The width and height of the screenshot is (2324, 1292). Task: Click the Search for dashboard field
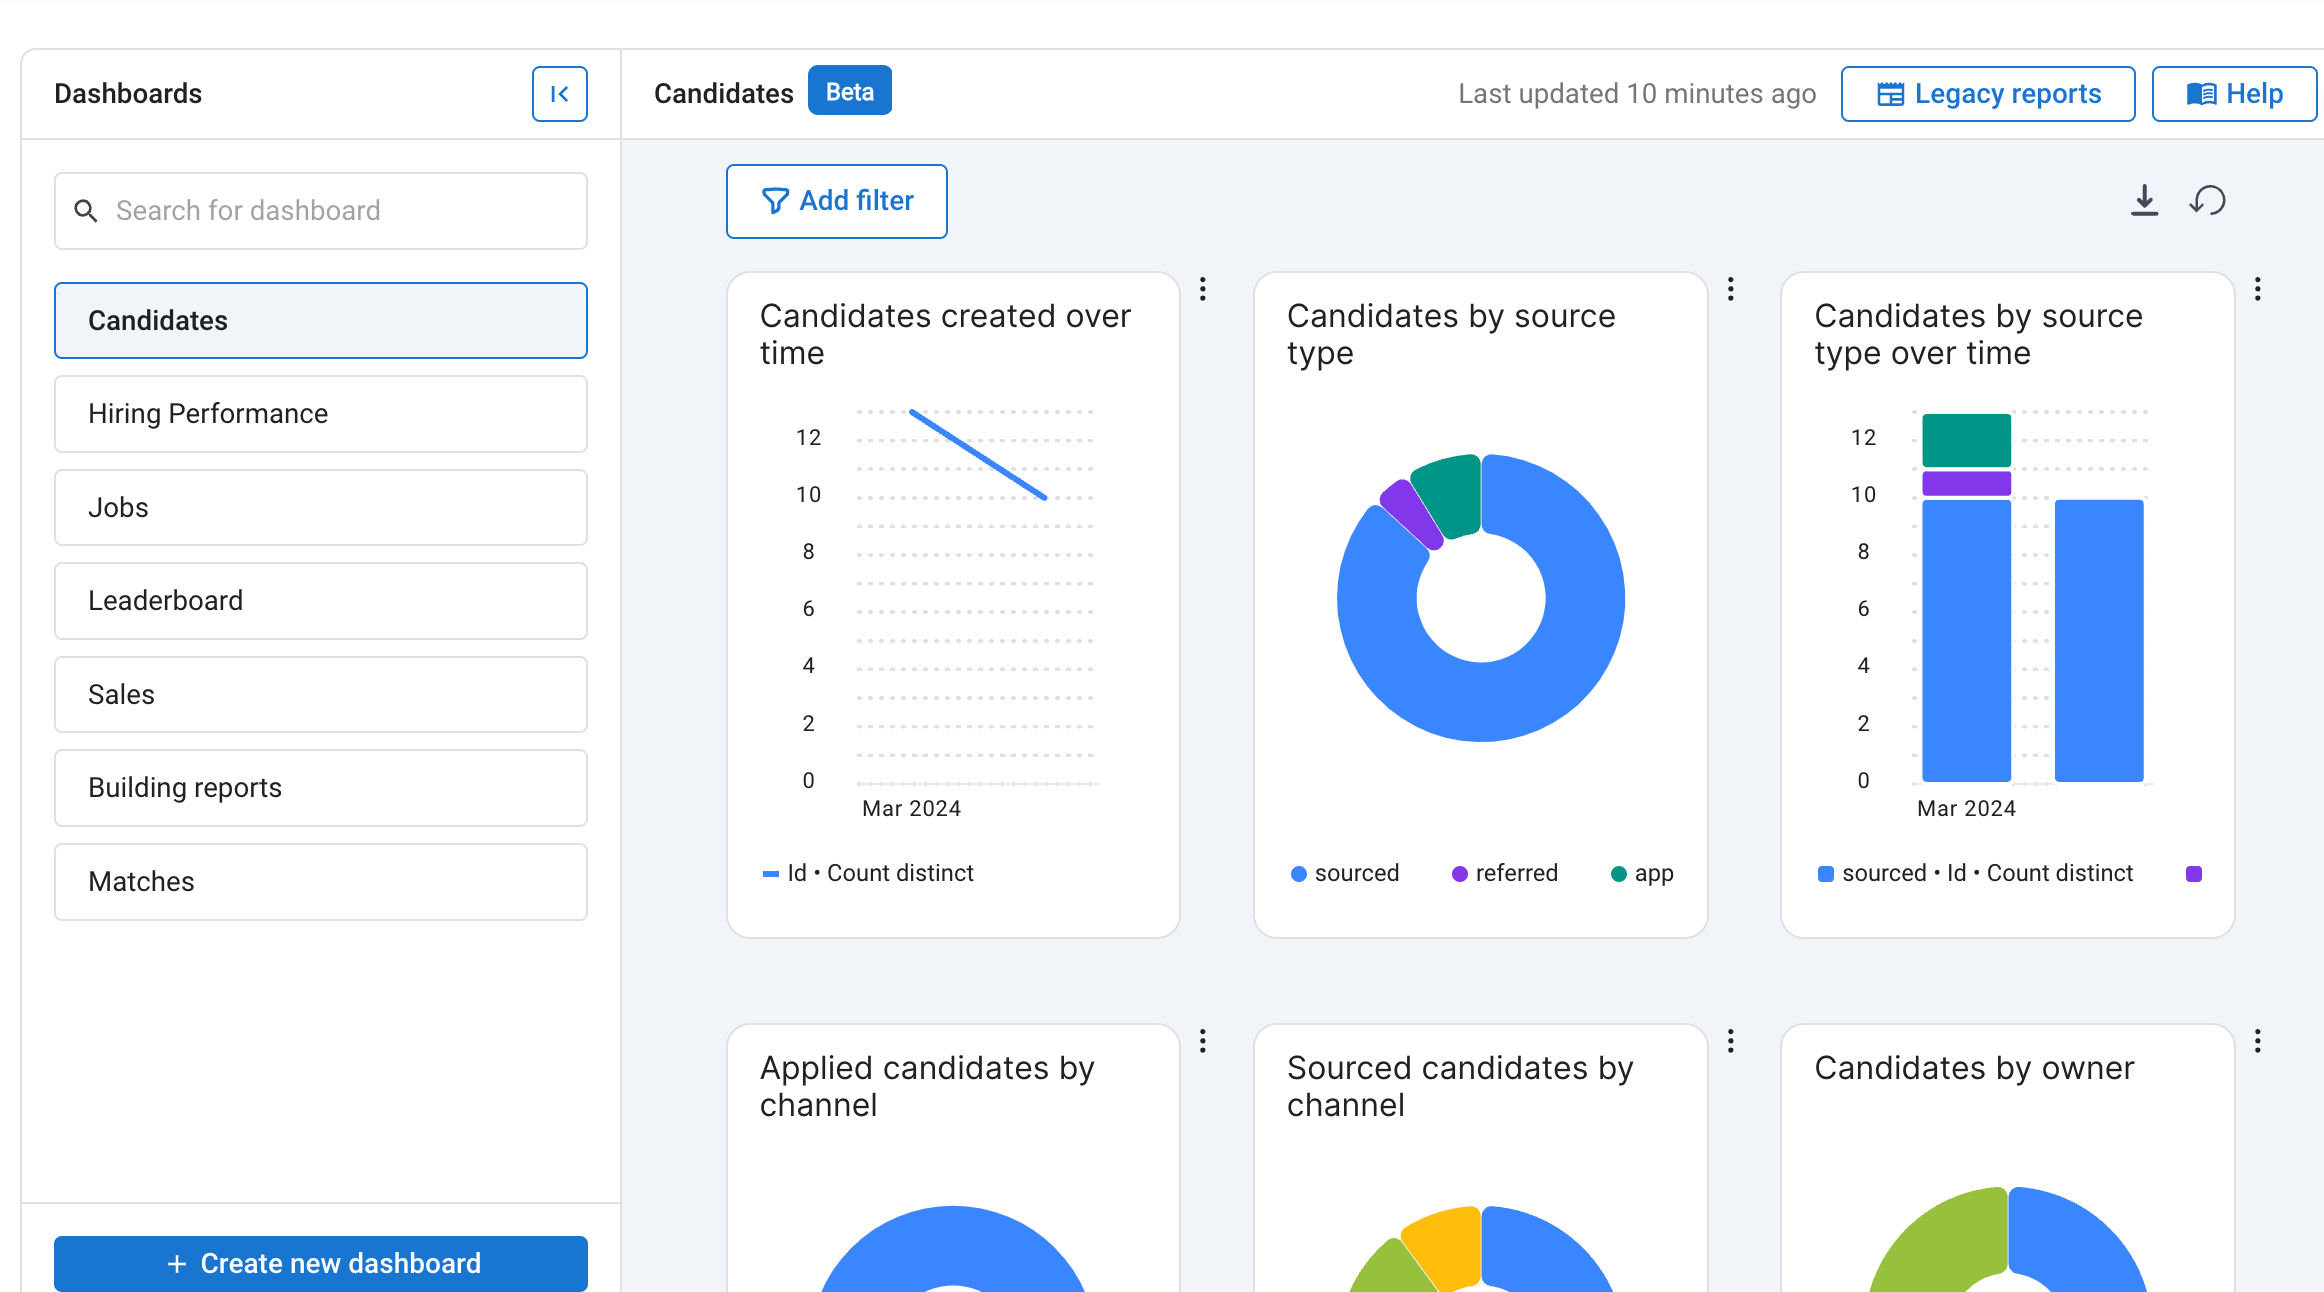320,211
